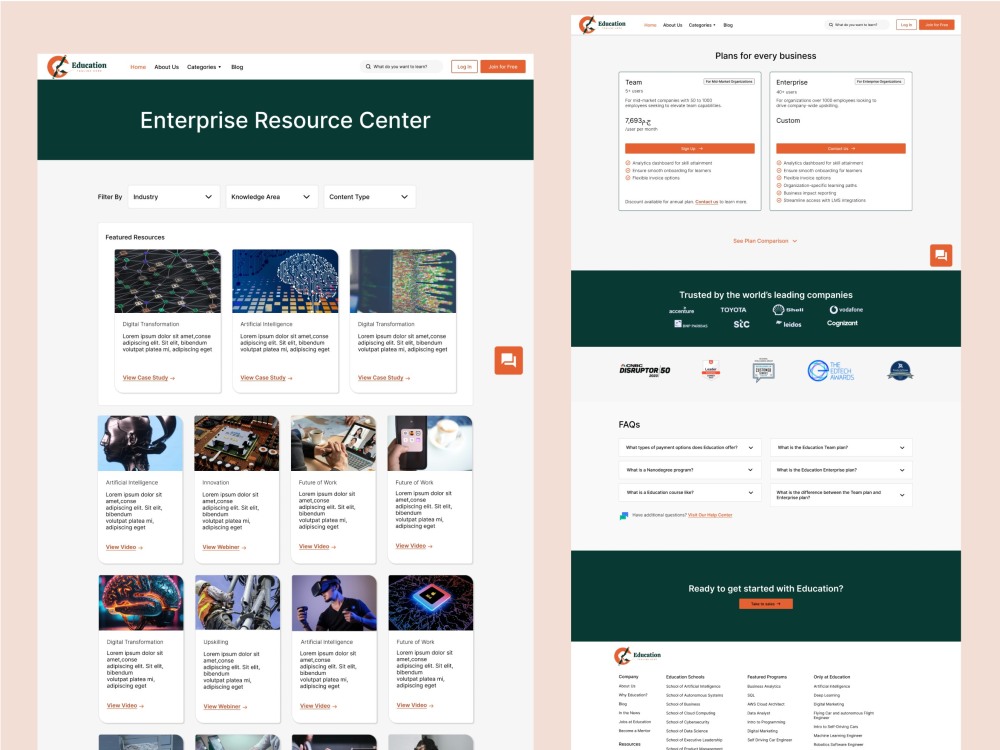Viewport: 1000px width, 750px height.
Task: Expand Categories menu in Resource Center header
Action: (204, 67)
